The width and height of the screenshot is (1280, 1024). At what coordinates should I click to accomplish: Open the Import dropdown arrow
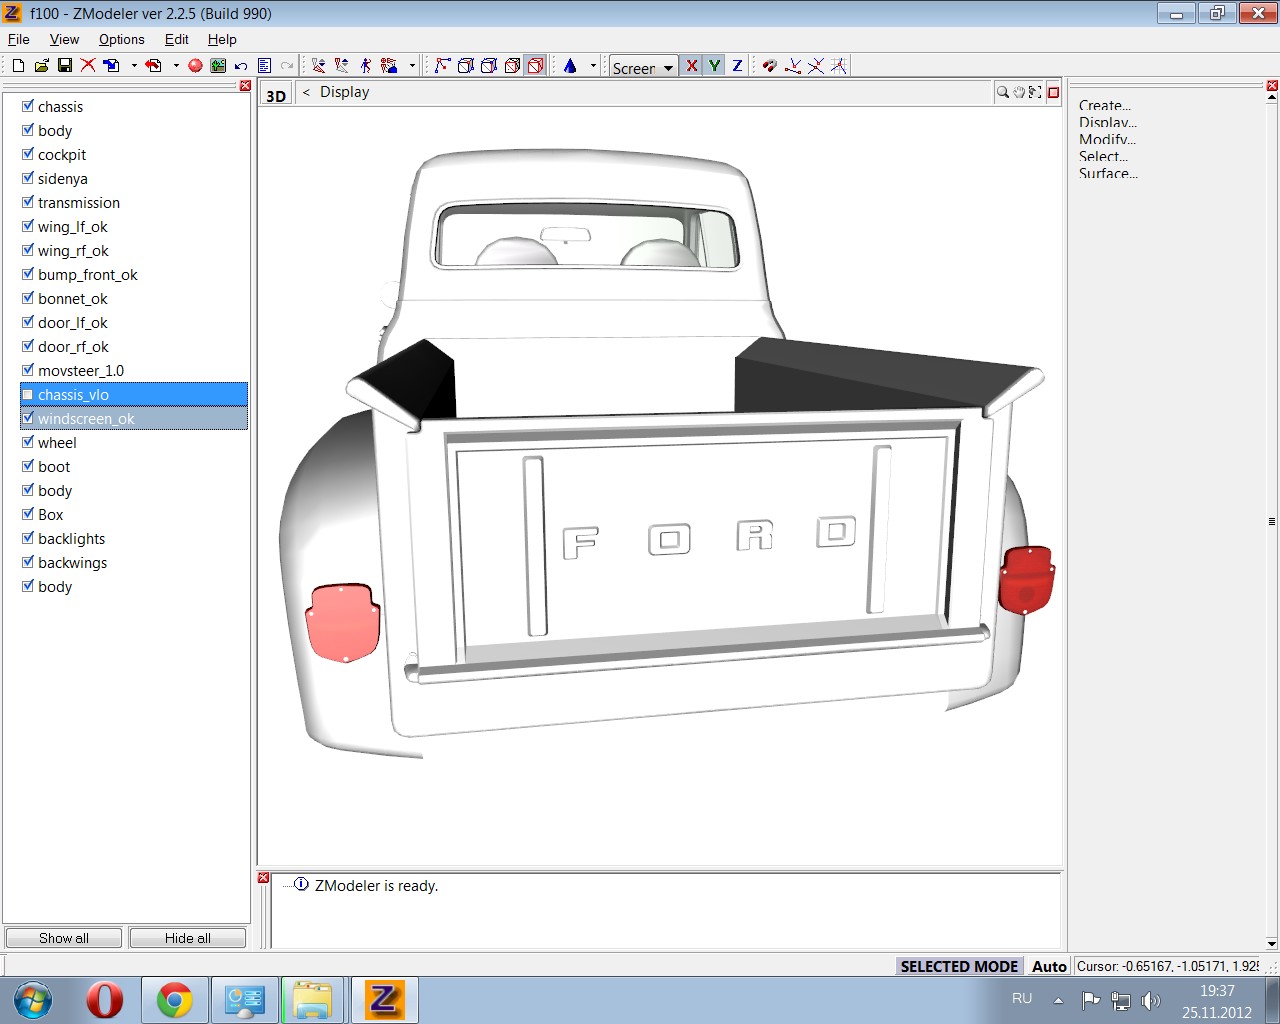[133, 66]
